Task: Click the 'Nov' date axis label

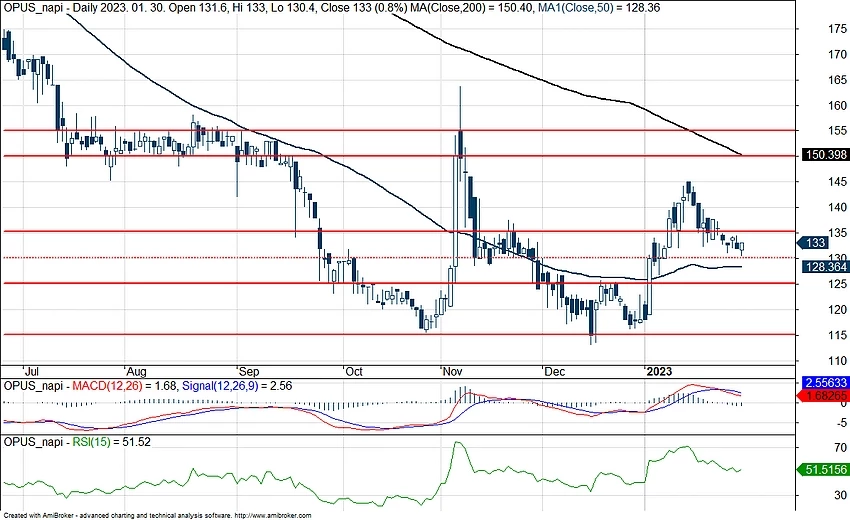Action: pyautogui.click(x=453, y=370)
